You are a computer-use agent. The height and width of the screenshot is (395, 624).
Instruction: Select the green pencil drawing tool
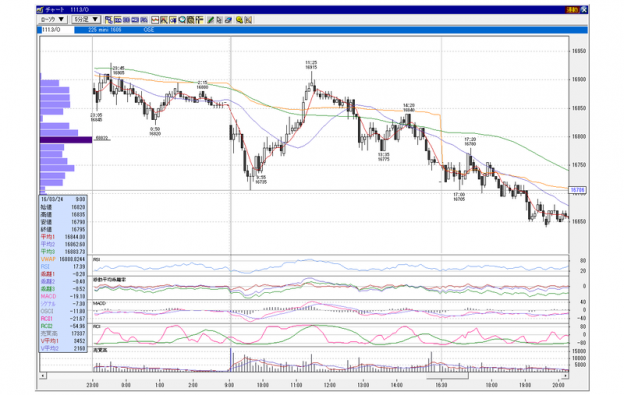[x=211, y=20]
